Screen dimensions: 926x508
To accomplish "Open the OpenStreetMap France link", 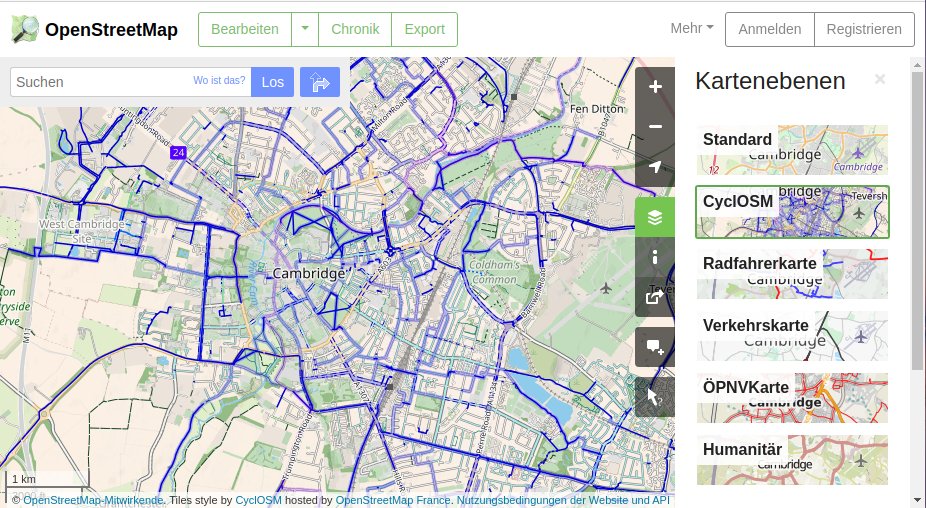I will [393, 500].
